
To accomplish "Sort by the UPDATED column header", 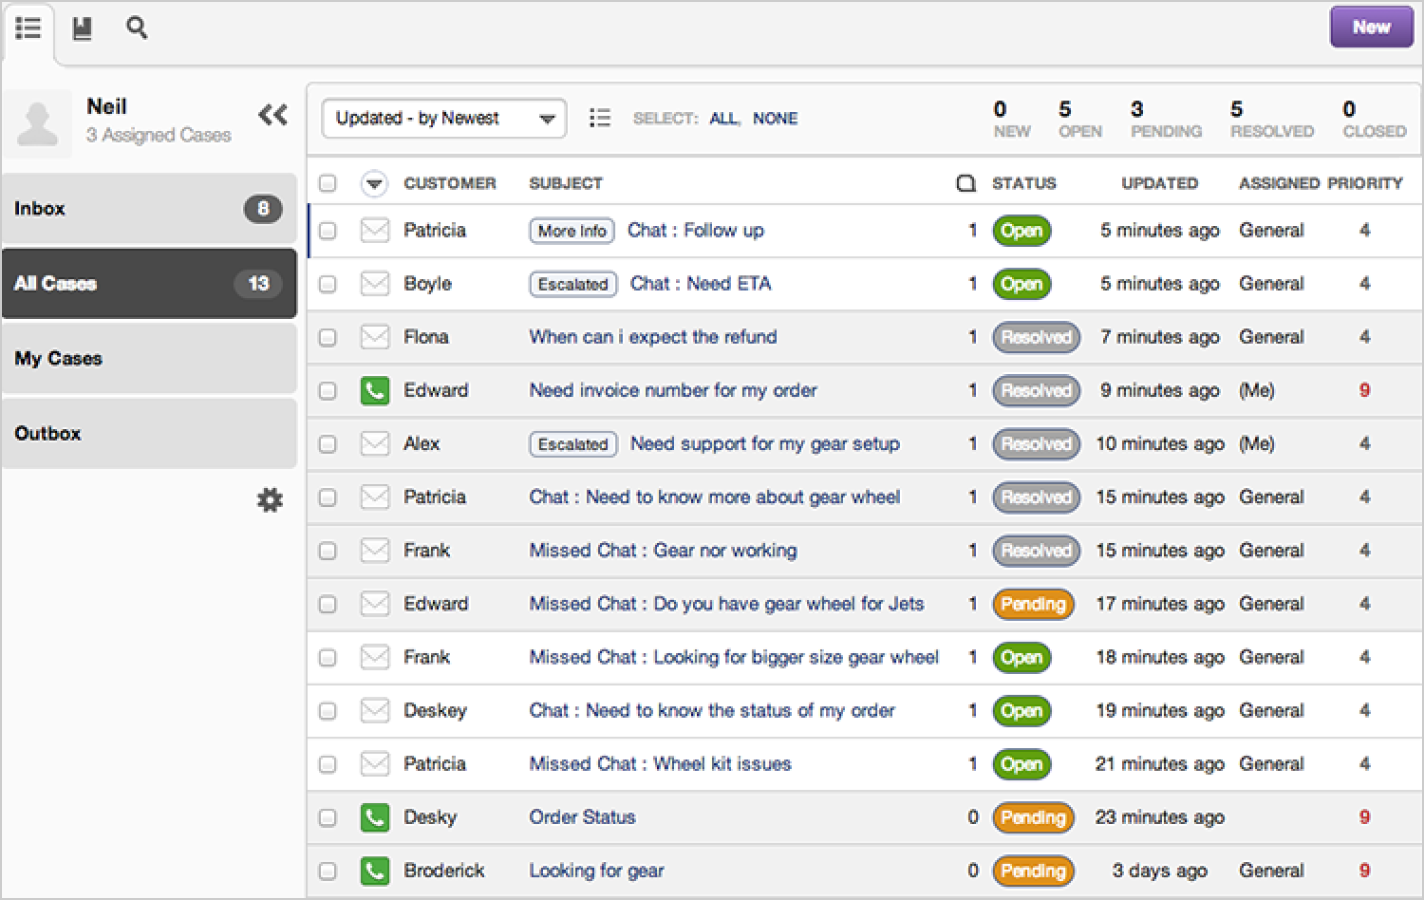I will pos(1159,183).
